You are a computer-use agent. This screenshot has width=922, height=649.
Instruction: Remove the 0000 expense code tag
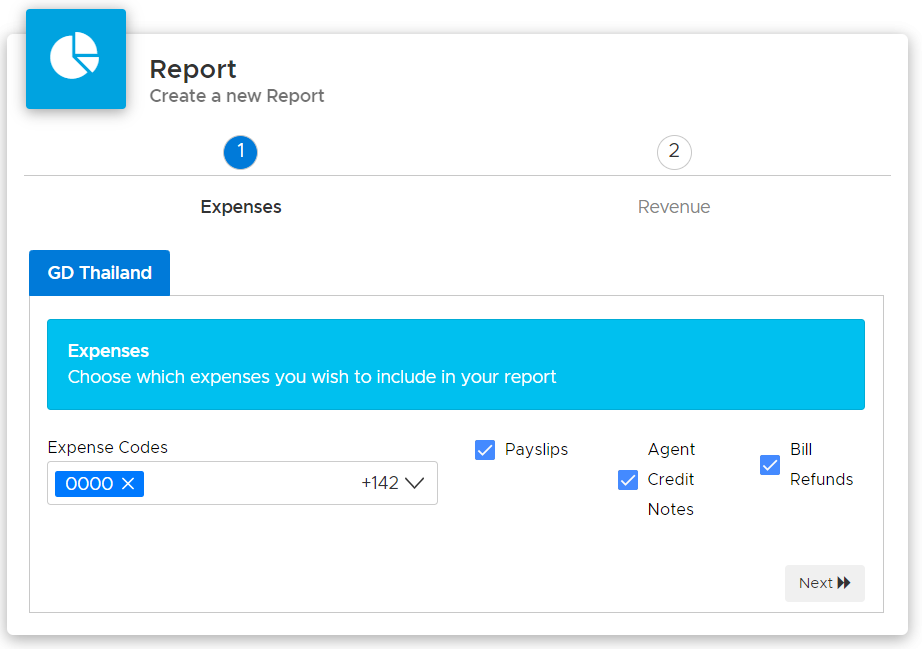(x=128, y=484)
